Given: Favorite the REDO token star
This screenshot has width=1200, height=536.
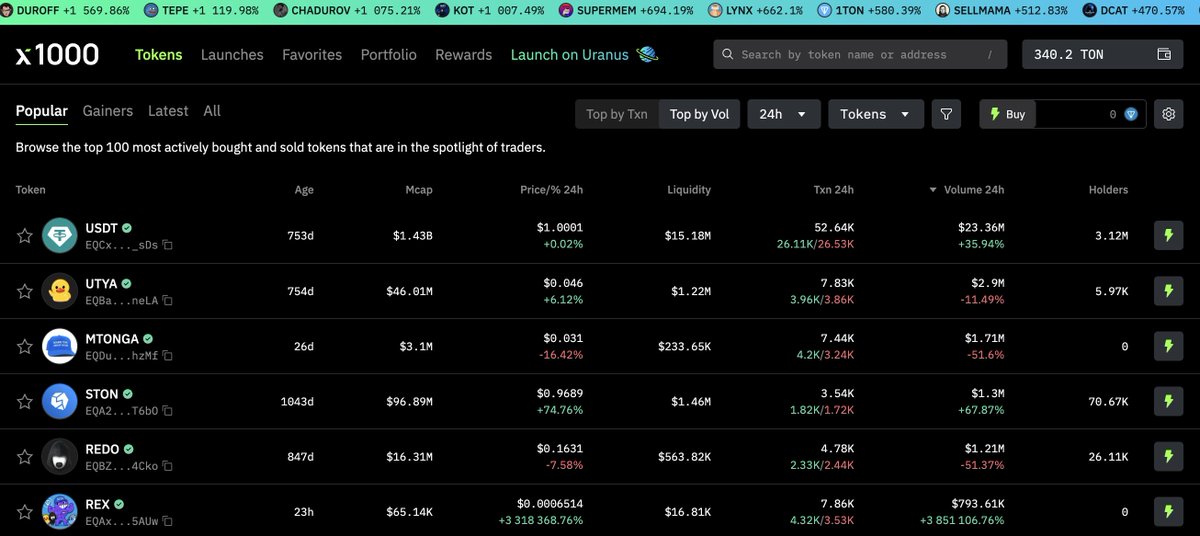Looking at the screenshot, I should [24, 456].
